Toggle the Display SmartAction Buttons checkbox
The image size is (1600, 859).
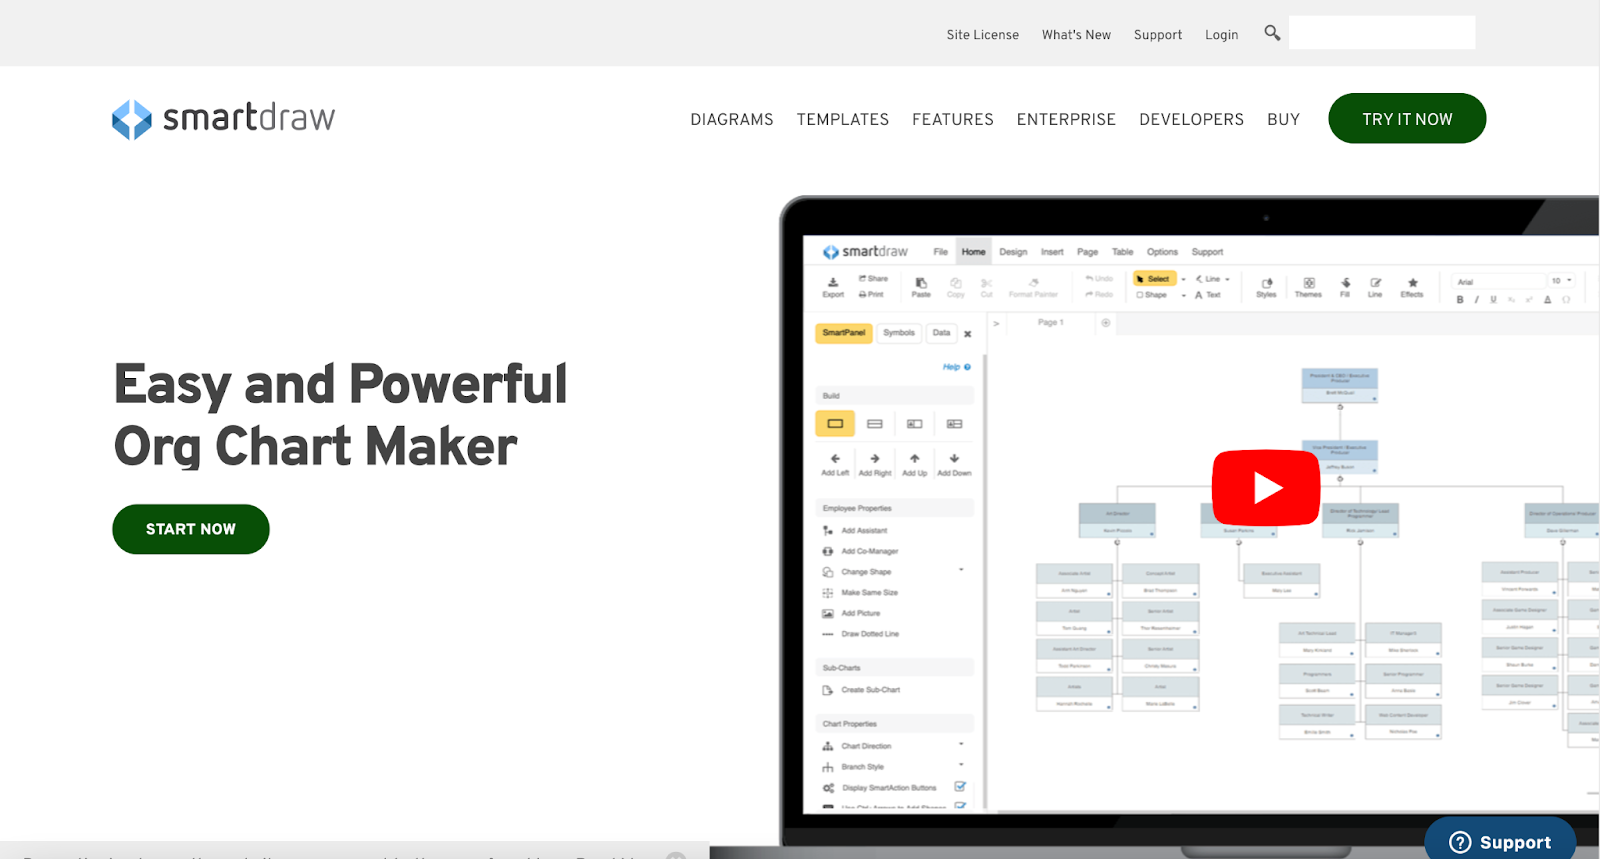(x=960, y=787)
